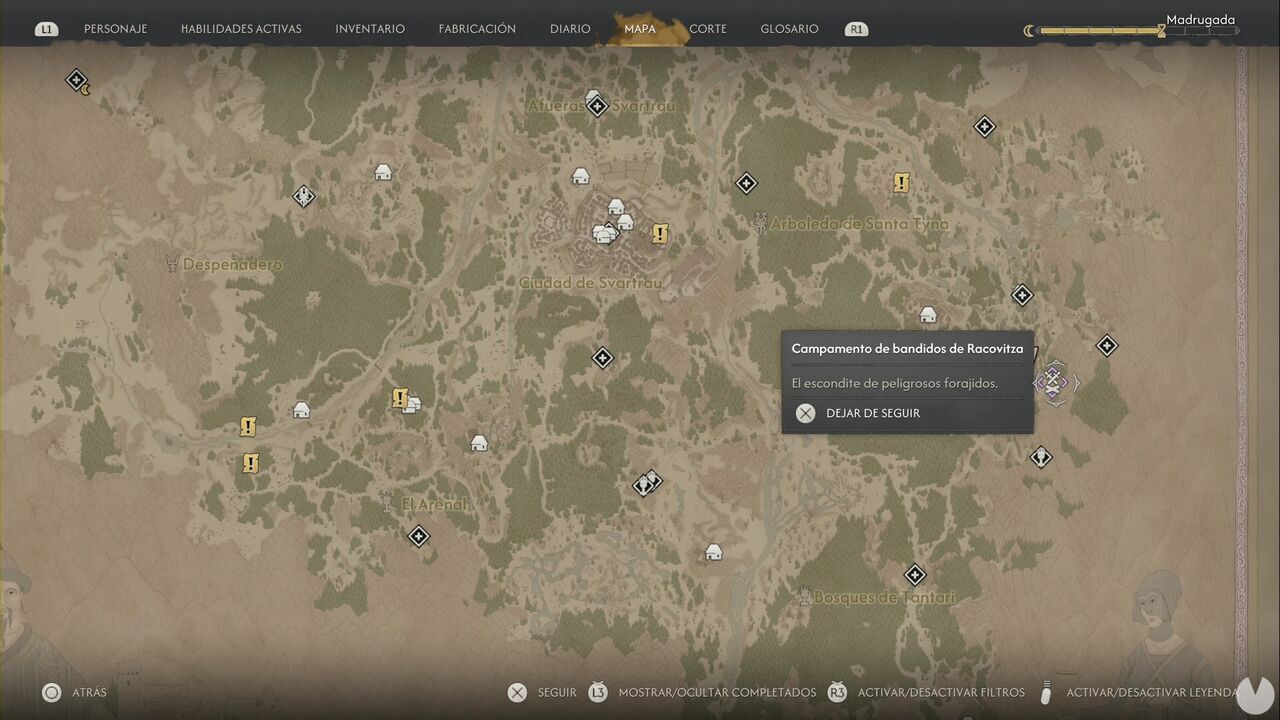
Task: Click the L1 previous-tab icon
Action: [x=46, y=30]
